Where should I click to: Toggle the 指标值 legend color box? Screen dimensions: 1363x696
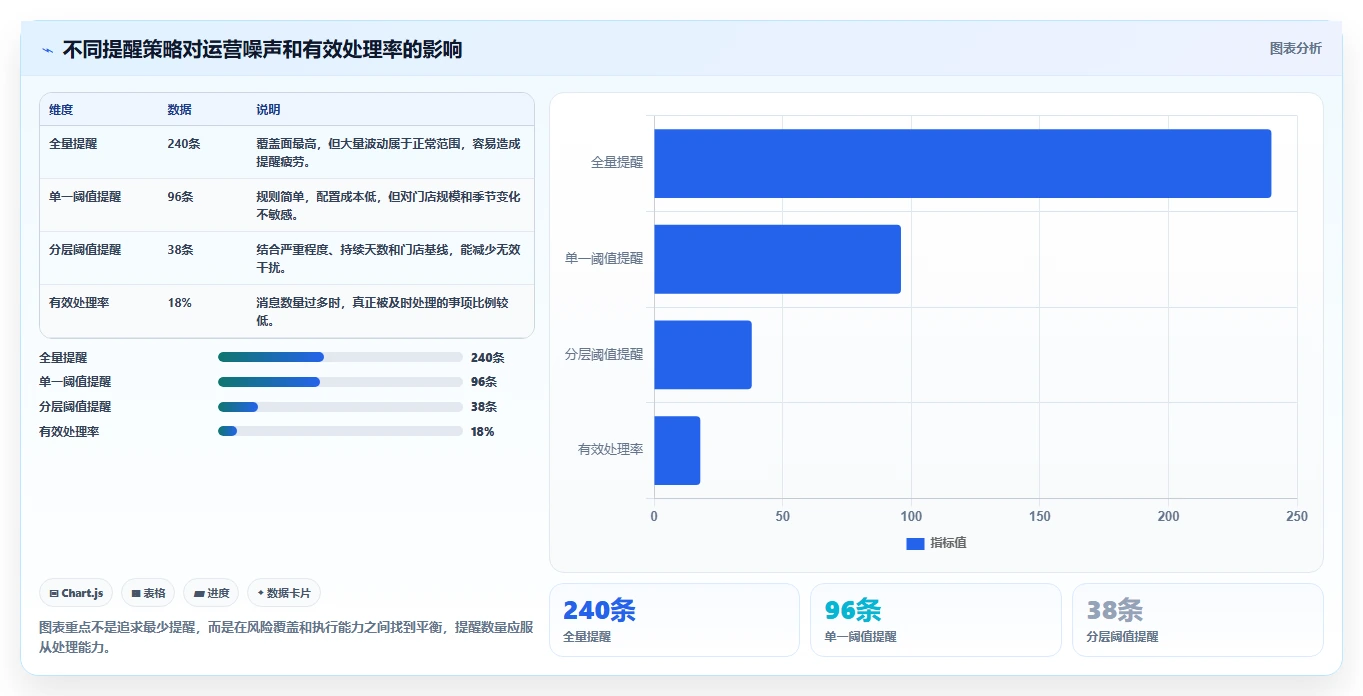tap(915, 543)
